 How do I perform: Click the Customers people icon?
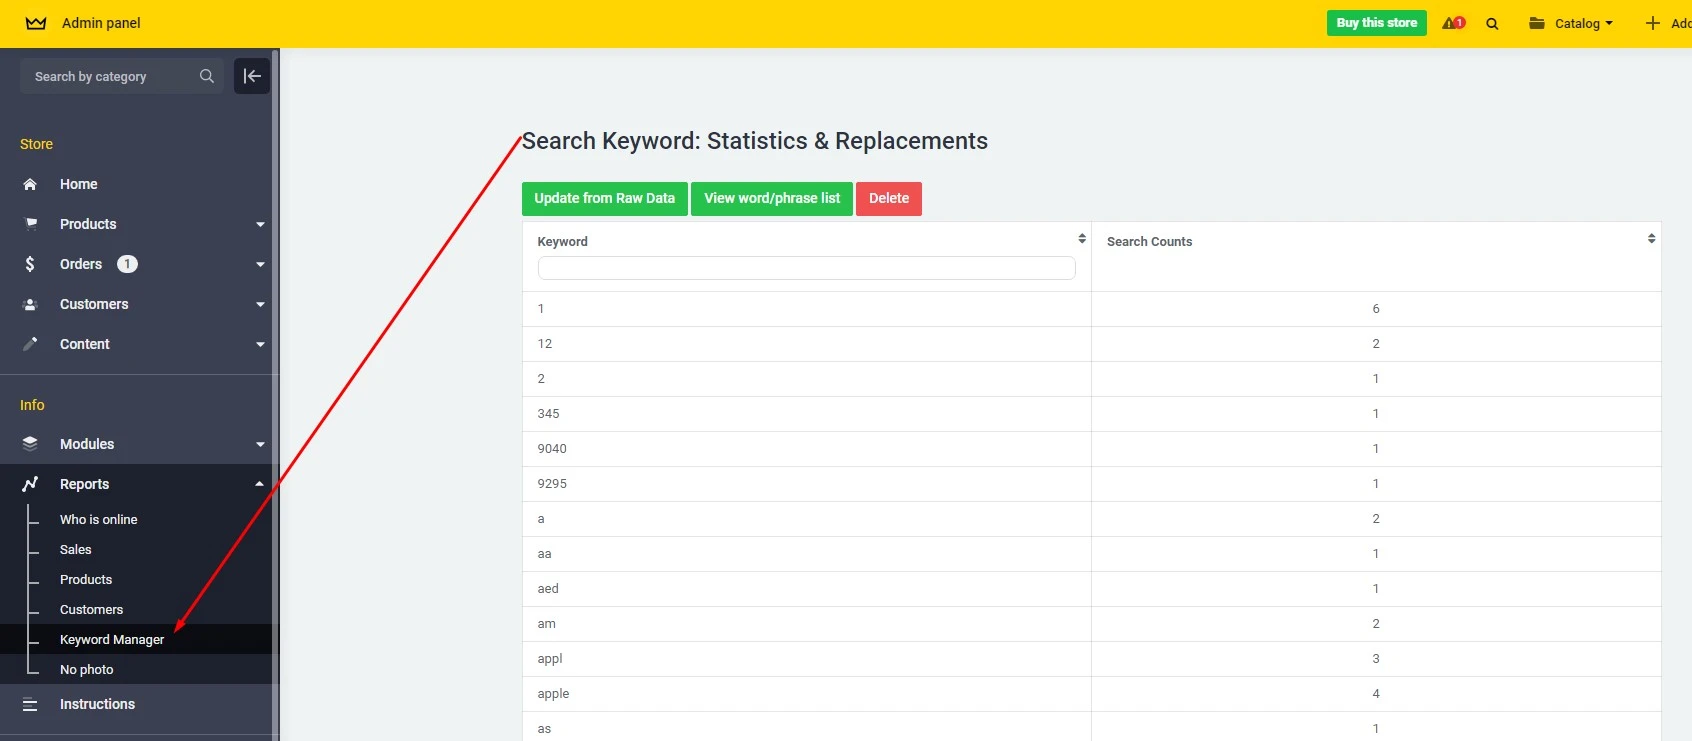click(x=30, y=304)
